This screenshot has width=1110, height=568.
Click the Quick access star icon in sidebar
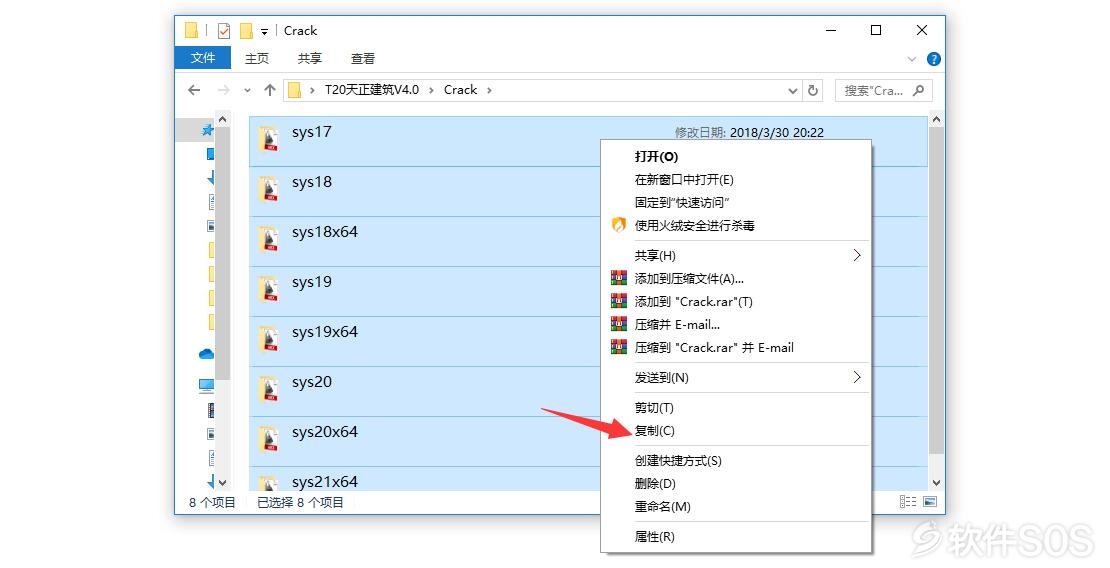(x=207, y=130)
